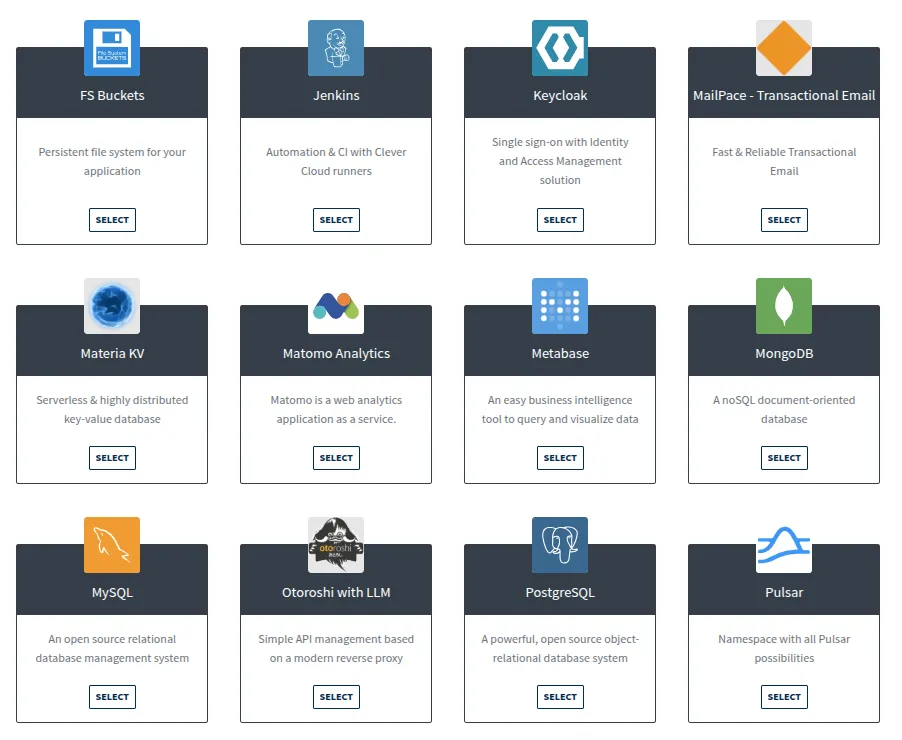The width and height of the screenshot is (902, 740).
Task: Click the 'FS Buckets' card title
Action: tap(112, 96)
